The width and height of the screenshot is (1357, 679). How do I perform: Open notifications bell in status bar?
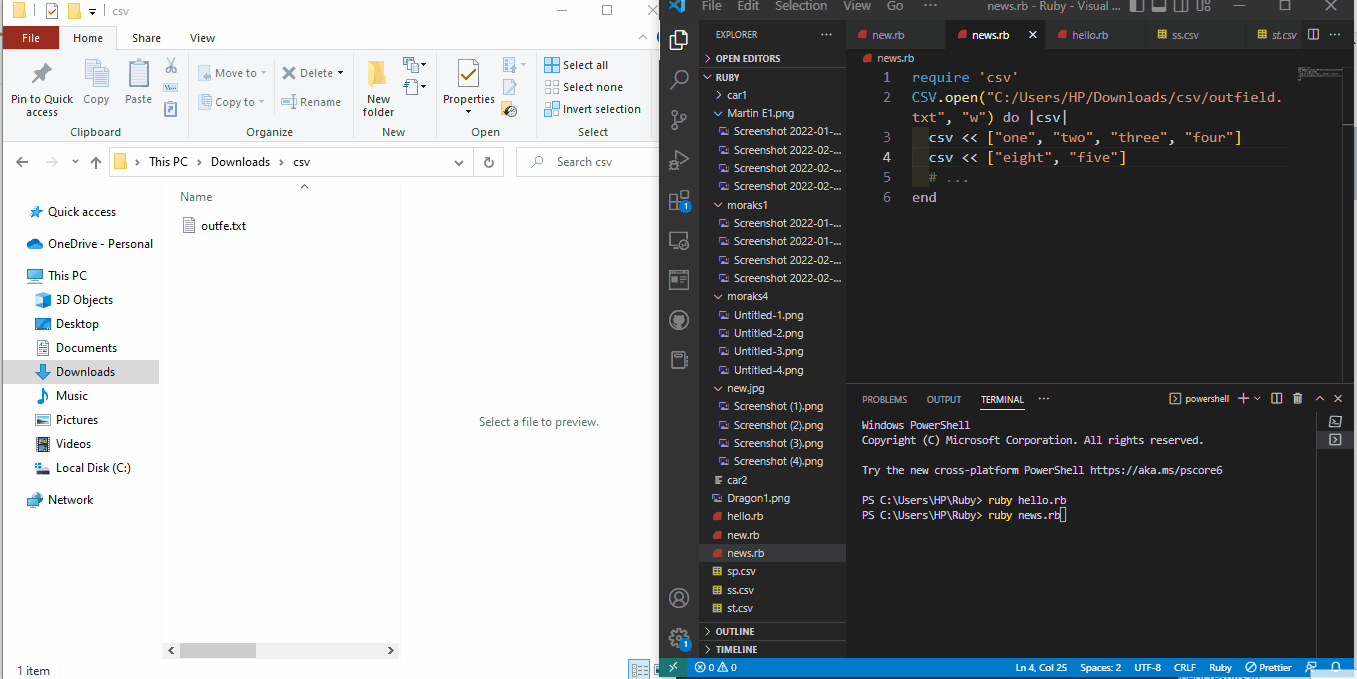1336,667
